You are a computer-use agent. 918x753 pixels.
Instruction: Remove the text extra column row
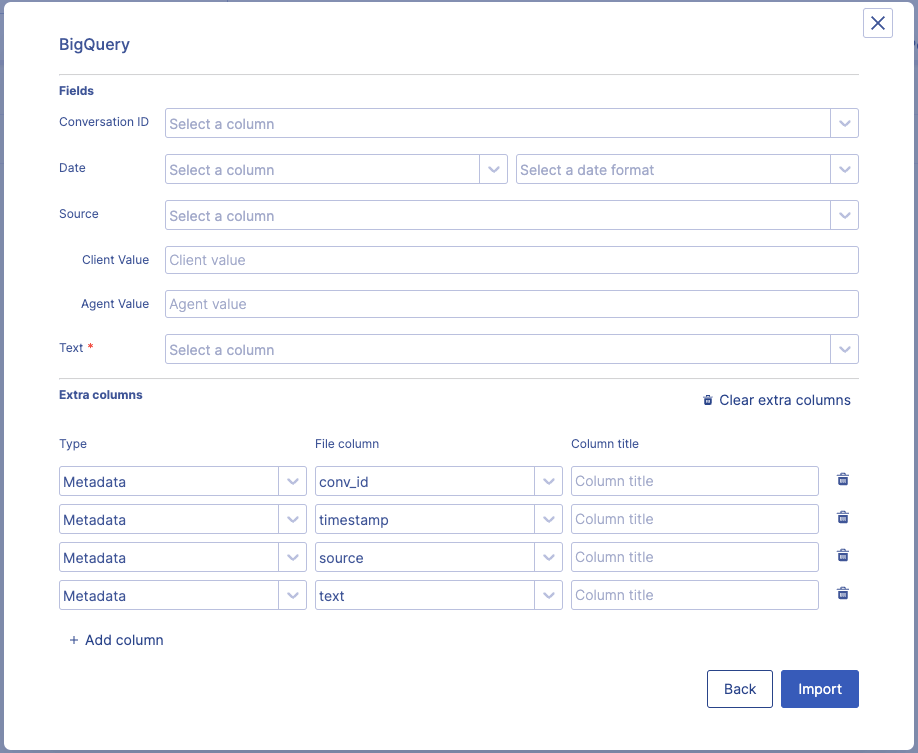[x=843, y=594]
